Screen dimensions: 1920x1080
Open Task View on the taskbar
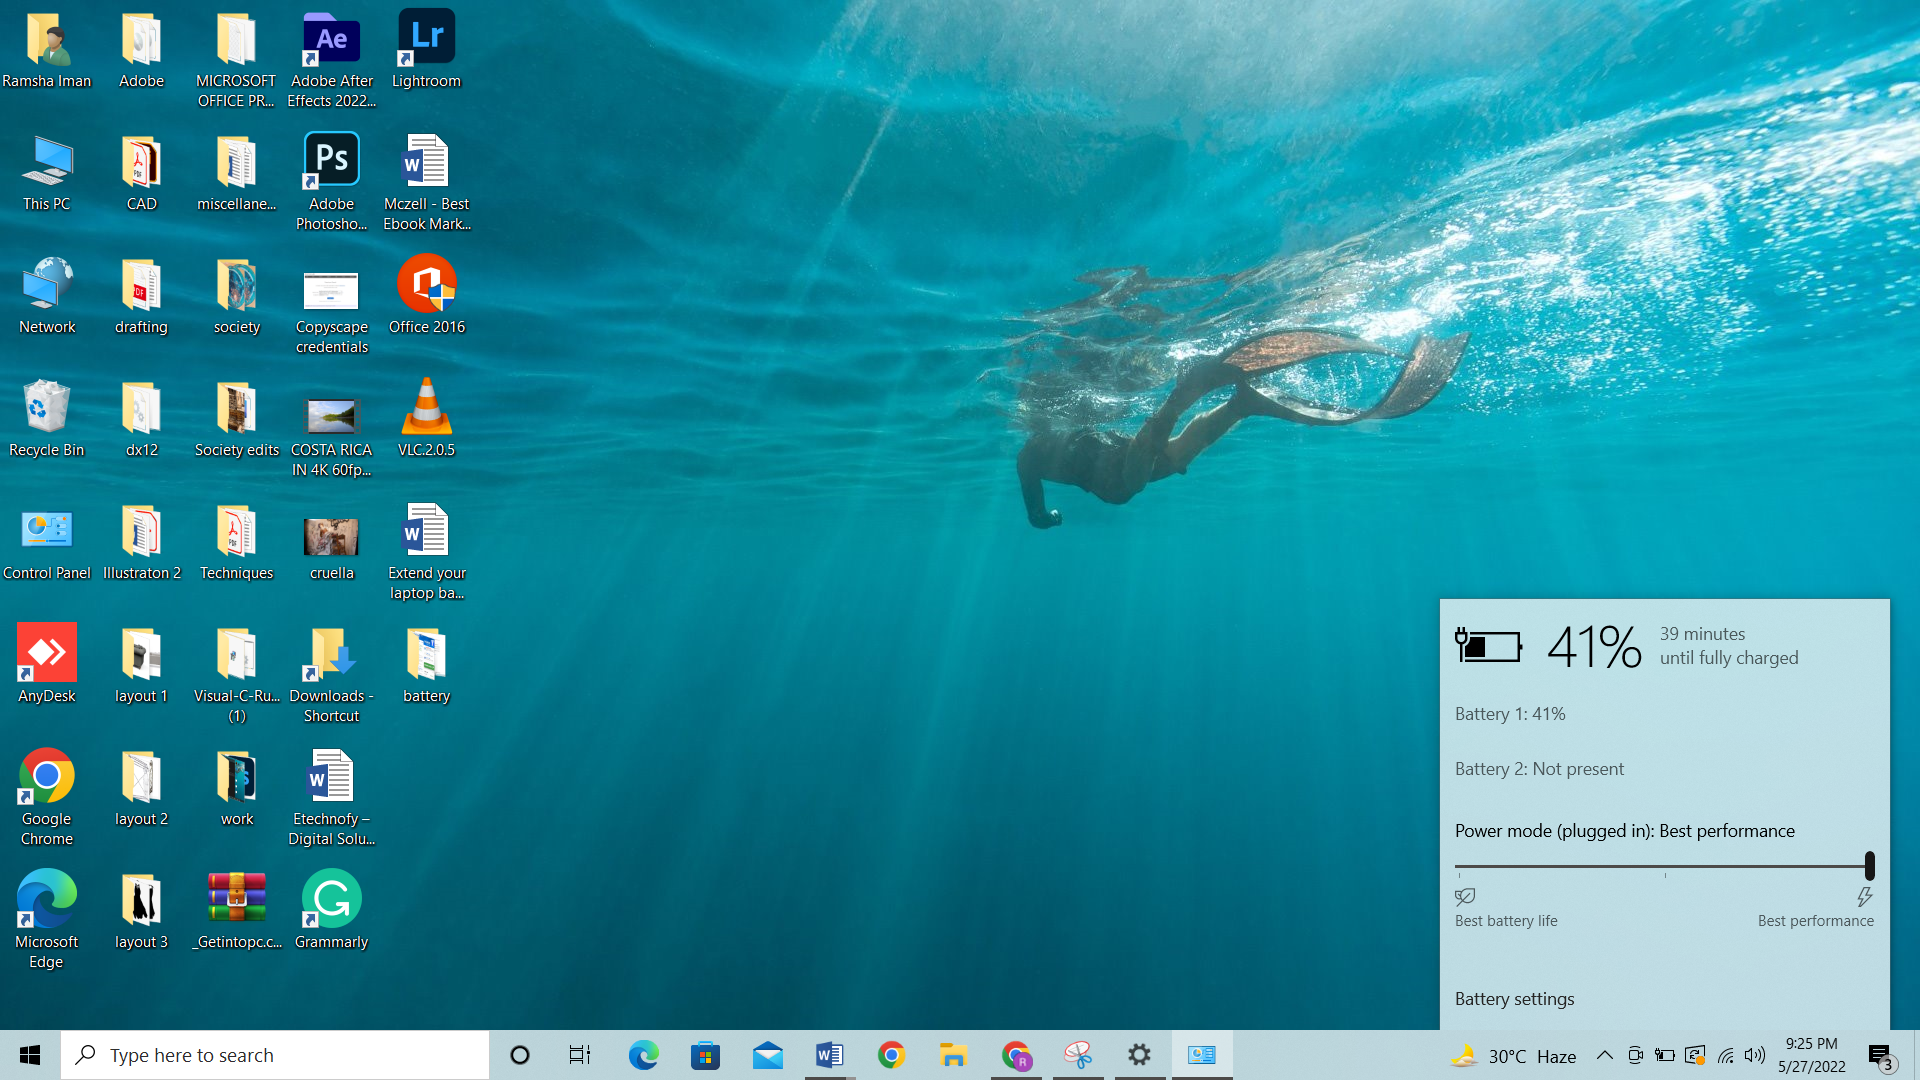coord(580,1055)
